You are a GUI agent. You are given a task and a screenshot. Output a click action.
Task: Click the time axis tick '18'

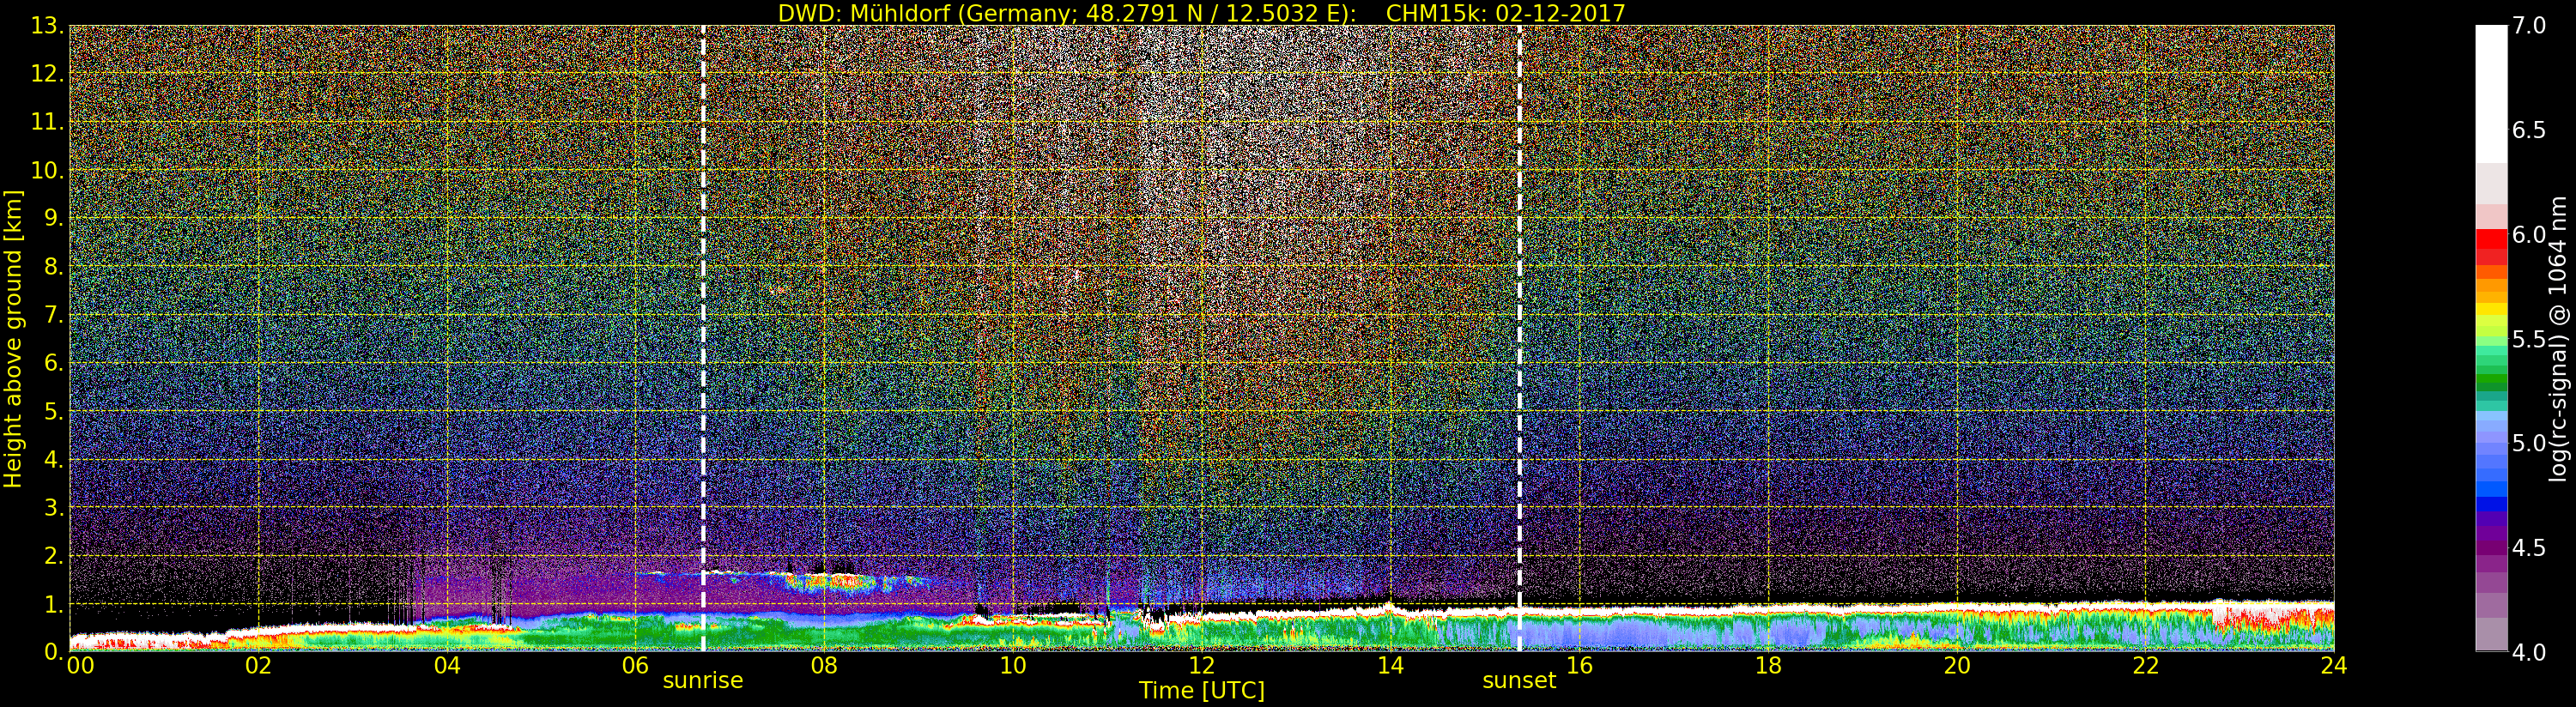1768,665
